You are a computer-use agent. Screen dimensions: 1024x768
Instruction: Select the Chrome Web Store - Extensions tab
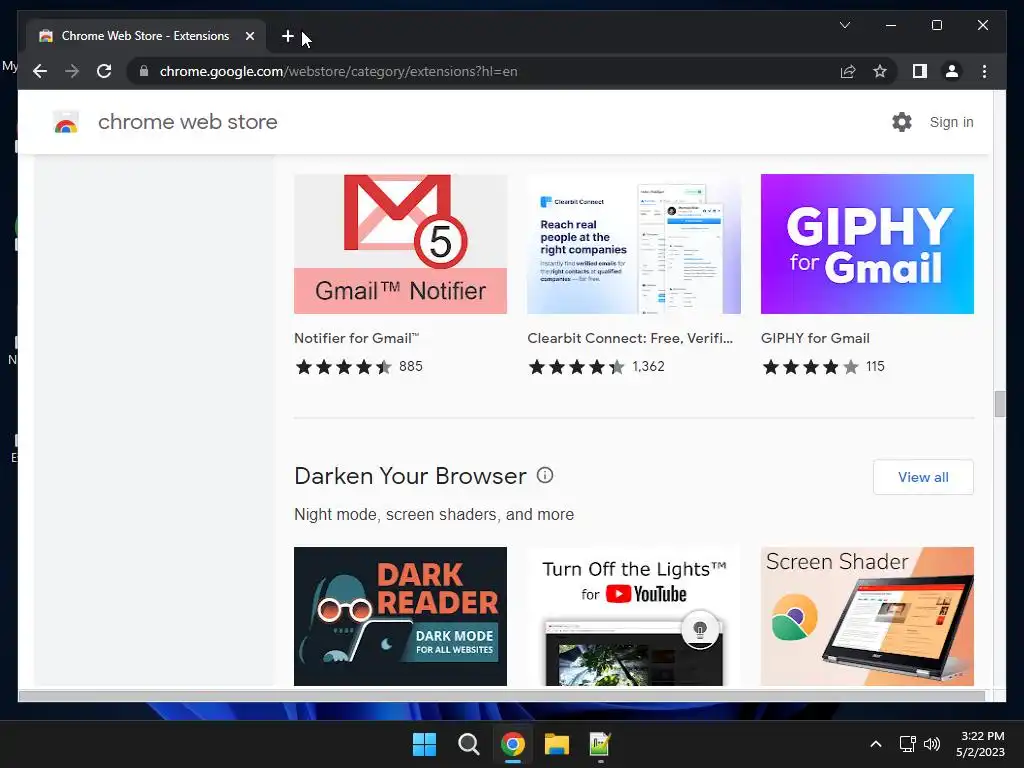146,36
